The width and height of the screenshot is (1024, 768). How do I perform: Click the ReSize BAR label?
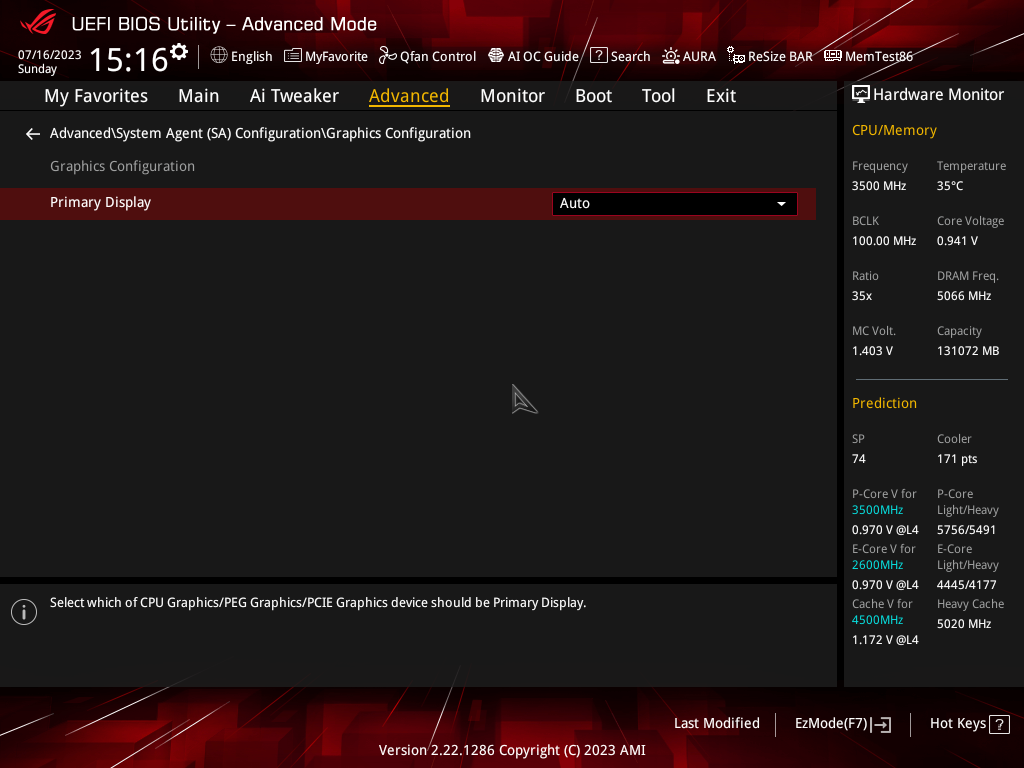[780, 57]
